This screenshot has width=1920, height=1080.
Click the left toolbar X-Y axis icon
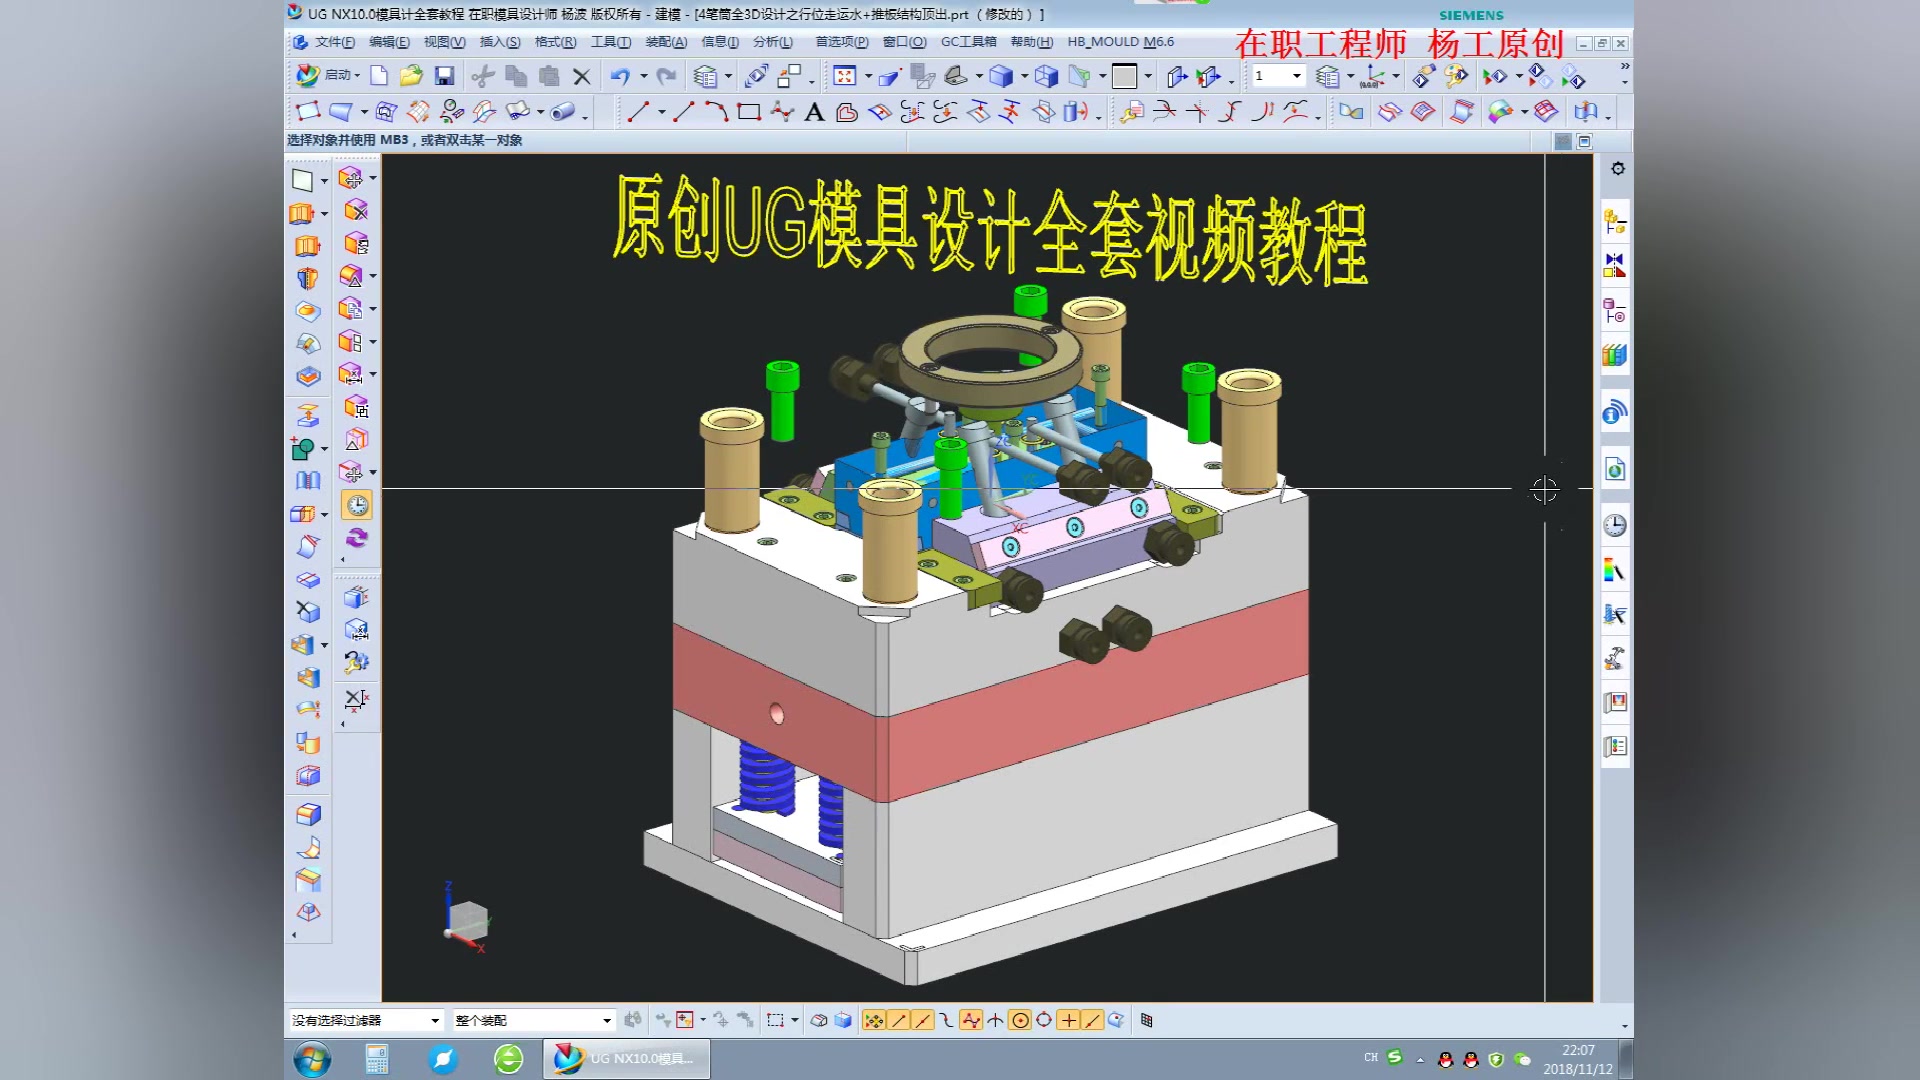pos(356,699)
